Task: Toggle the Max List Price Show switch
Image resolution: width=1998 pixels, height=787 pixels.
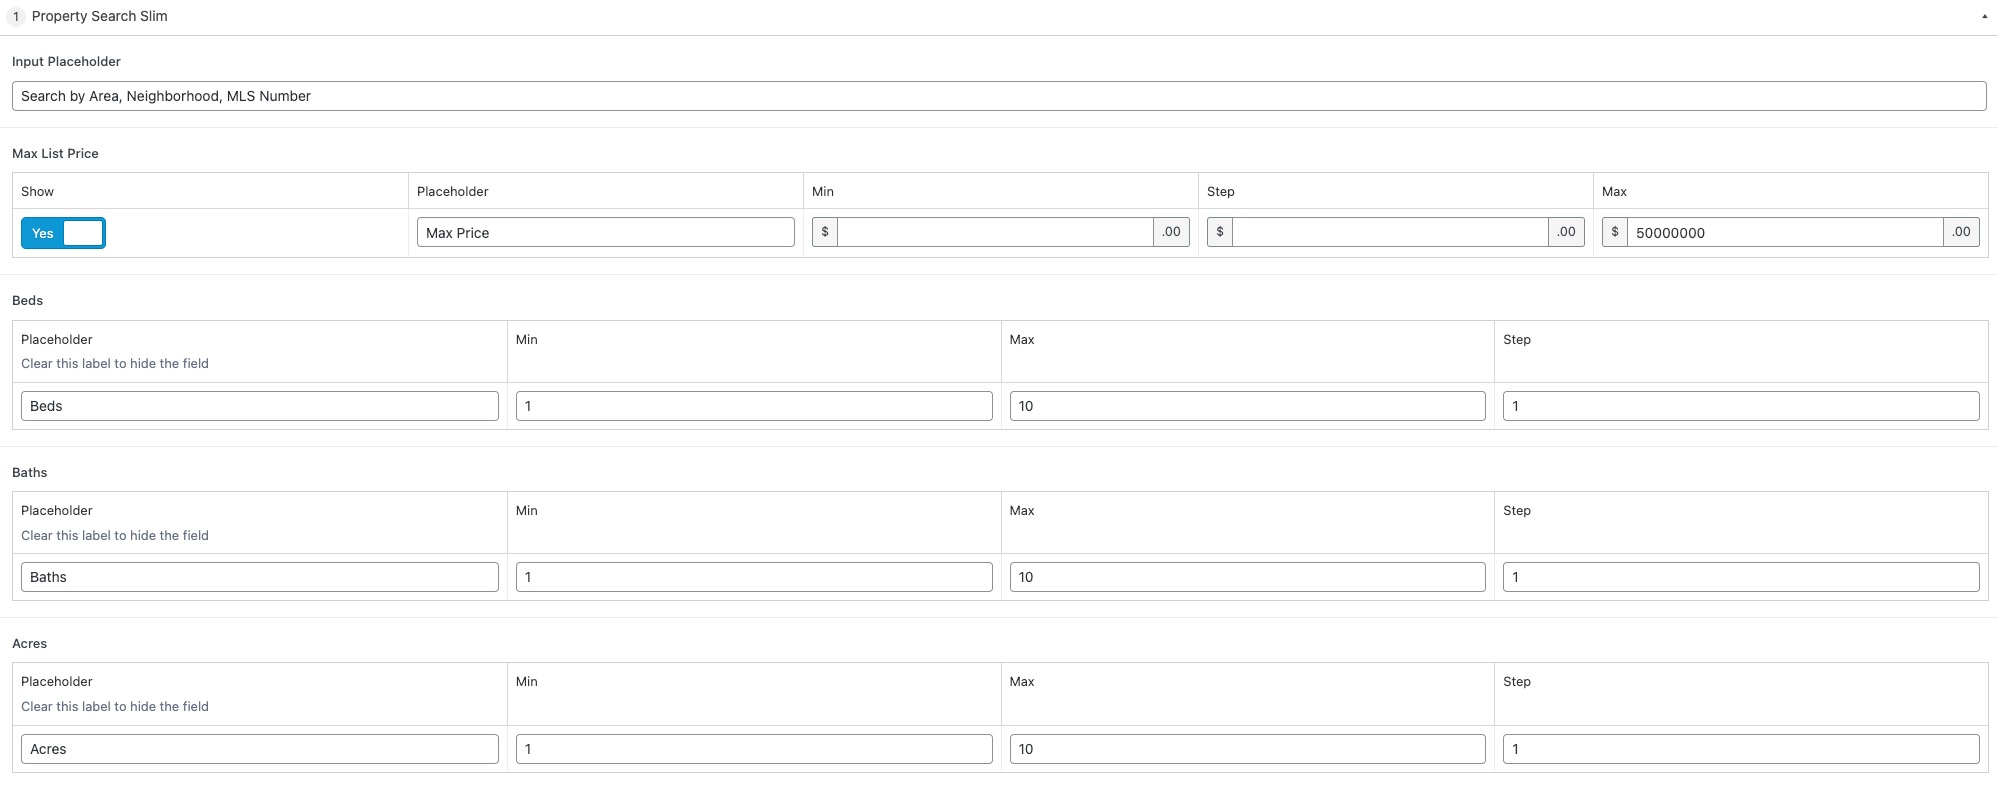Action: [63, 233]
